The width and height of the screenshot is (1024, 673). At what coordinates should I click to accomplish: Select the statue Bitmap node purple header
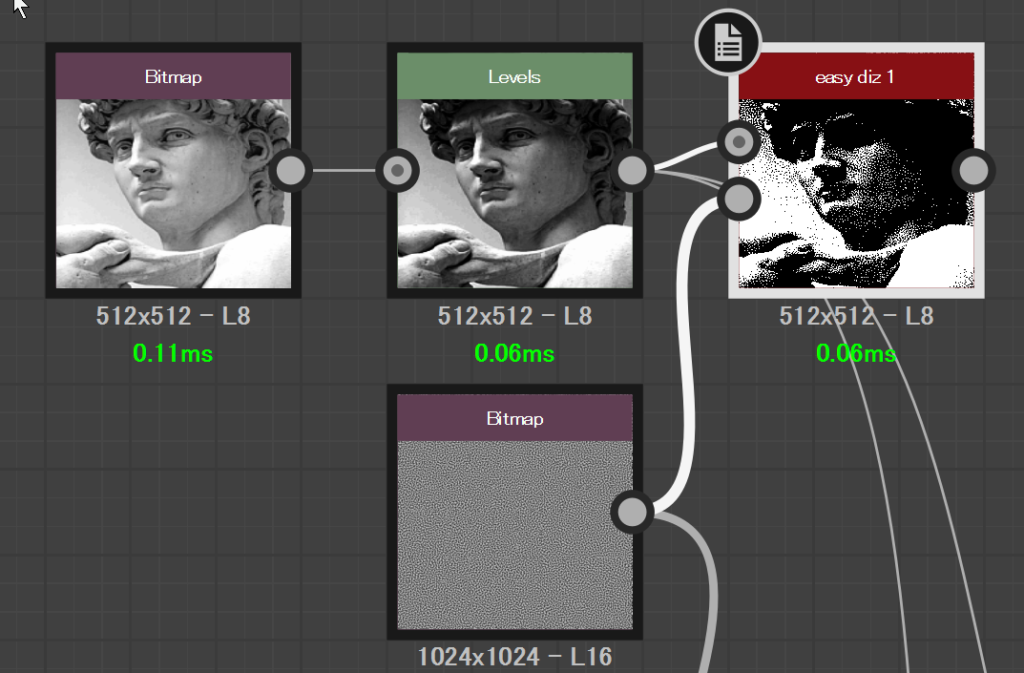tap(173, 76)
